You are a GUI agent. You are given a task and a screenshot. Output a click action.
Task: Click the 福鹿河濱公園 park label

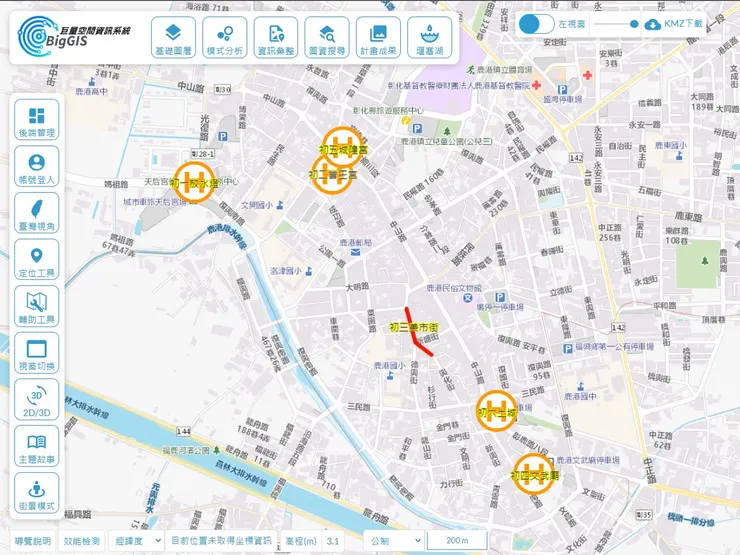(186, 450)
